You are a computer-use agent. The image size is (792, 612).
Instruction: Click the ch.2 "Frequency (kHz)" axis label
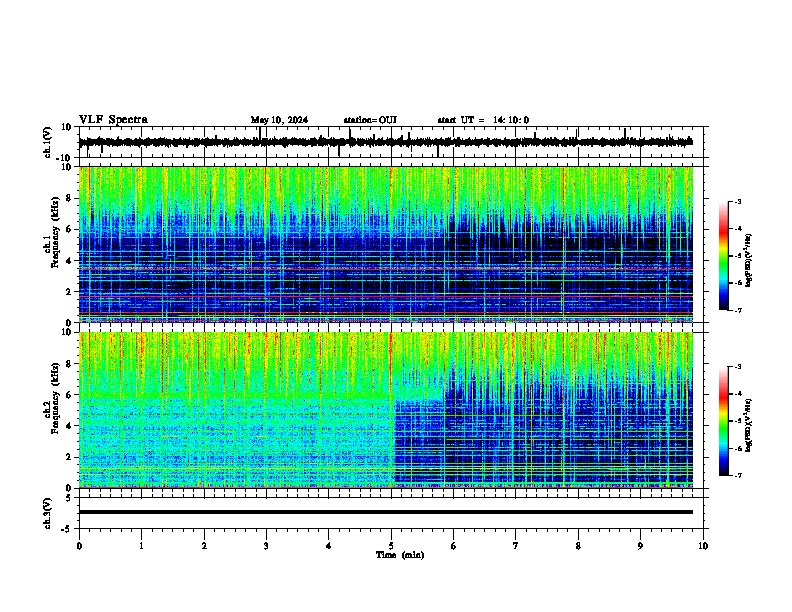pyautogui.click(x=55, y=398)
